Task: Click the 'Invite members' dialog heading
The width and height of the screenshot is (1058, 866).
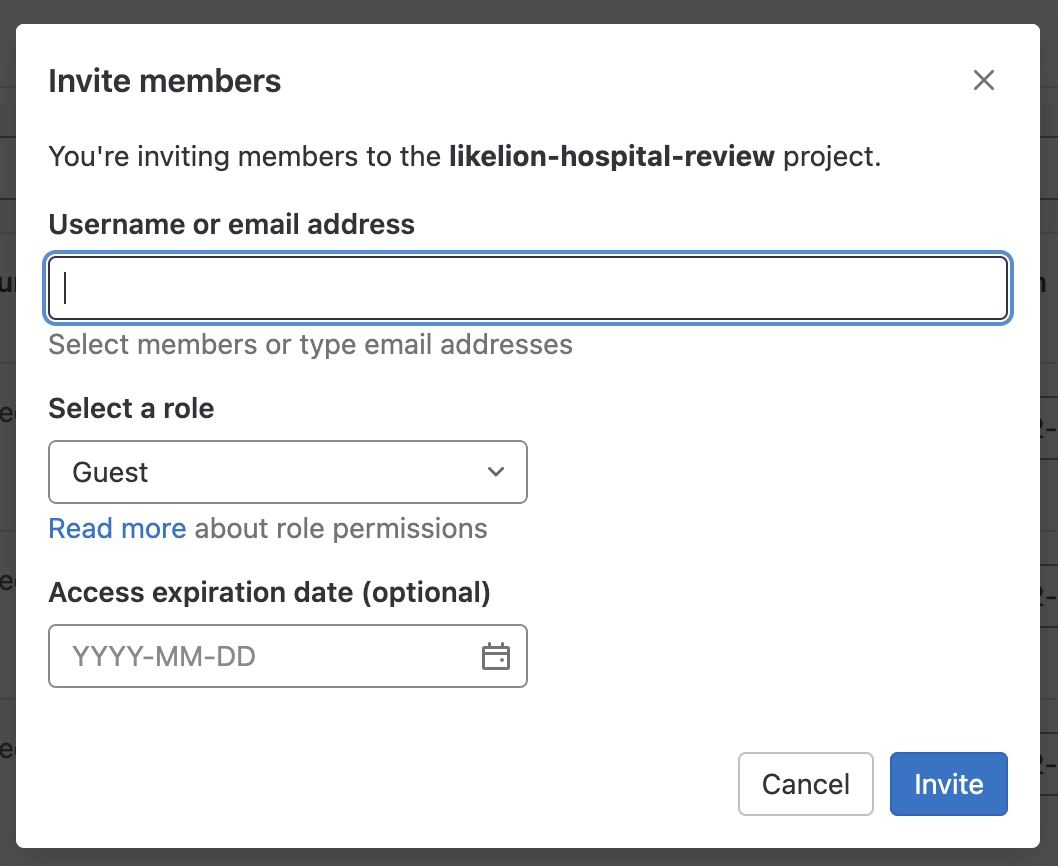Action: click(x=164, y=81)
